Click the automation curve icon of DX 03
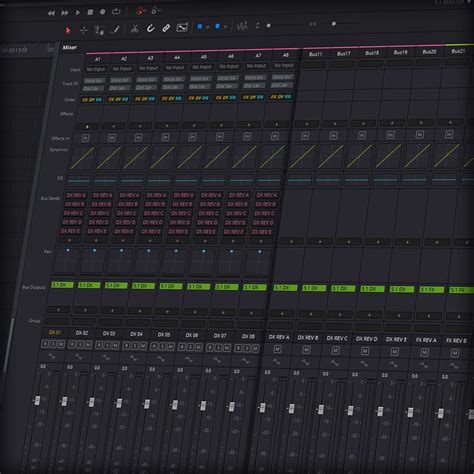Screen dimensions: 474x474 pyautogui.click(x=106, y=358)
